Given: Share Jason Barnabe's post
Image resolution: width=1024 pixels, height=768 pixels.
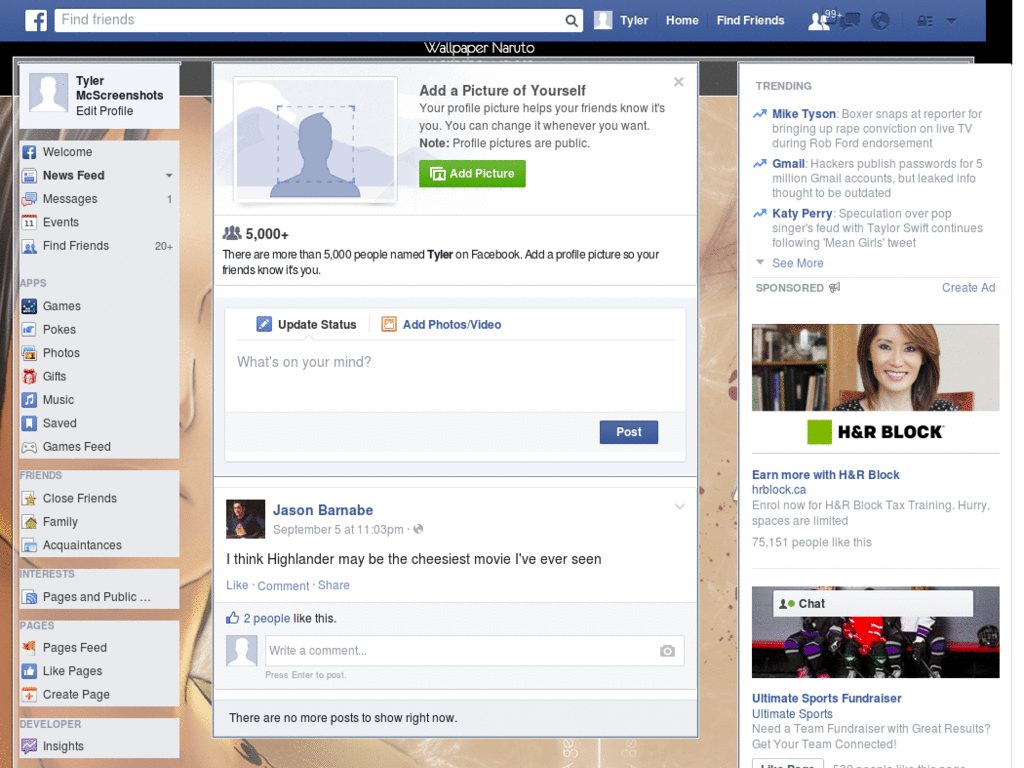Looking at the screenshot, I should 333,585.
